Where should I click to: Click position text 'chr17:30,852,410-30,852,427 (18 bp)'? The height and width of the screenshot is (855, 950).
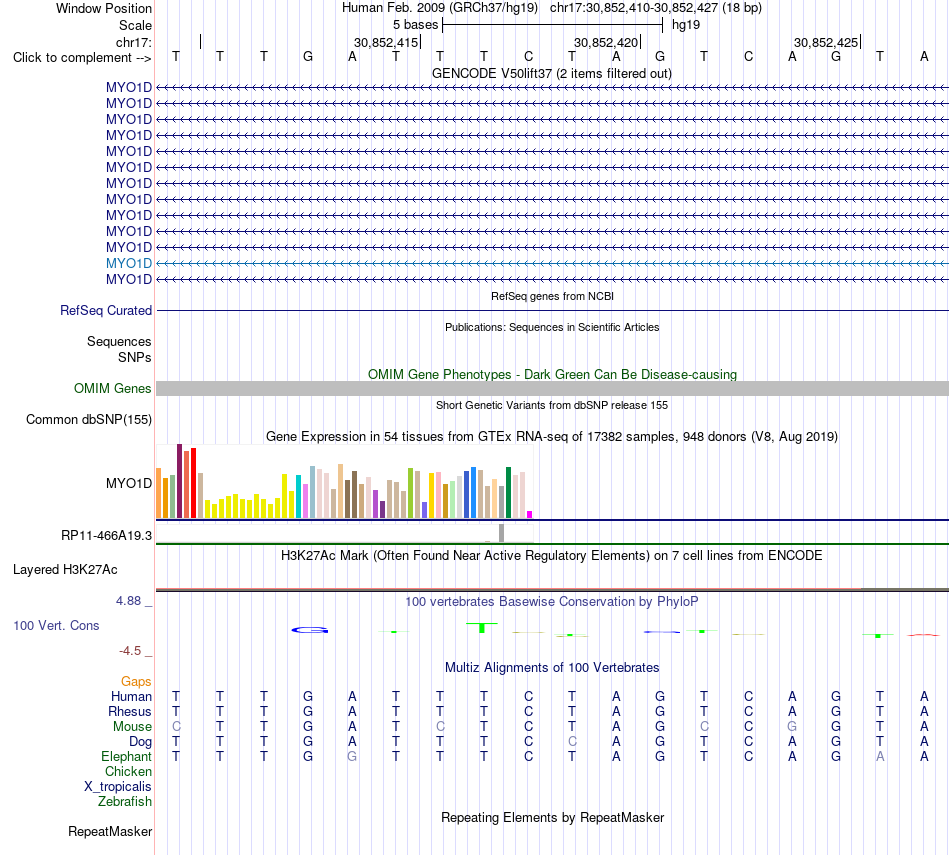pyautogui.click(x=656, y=8)
